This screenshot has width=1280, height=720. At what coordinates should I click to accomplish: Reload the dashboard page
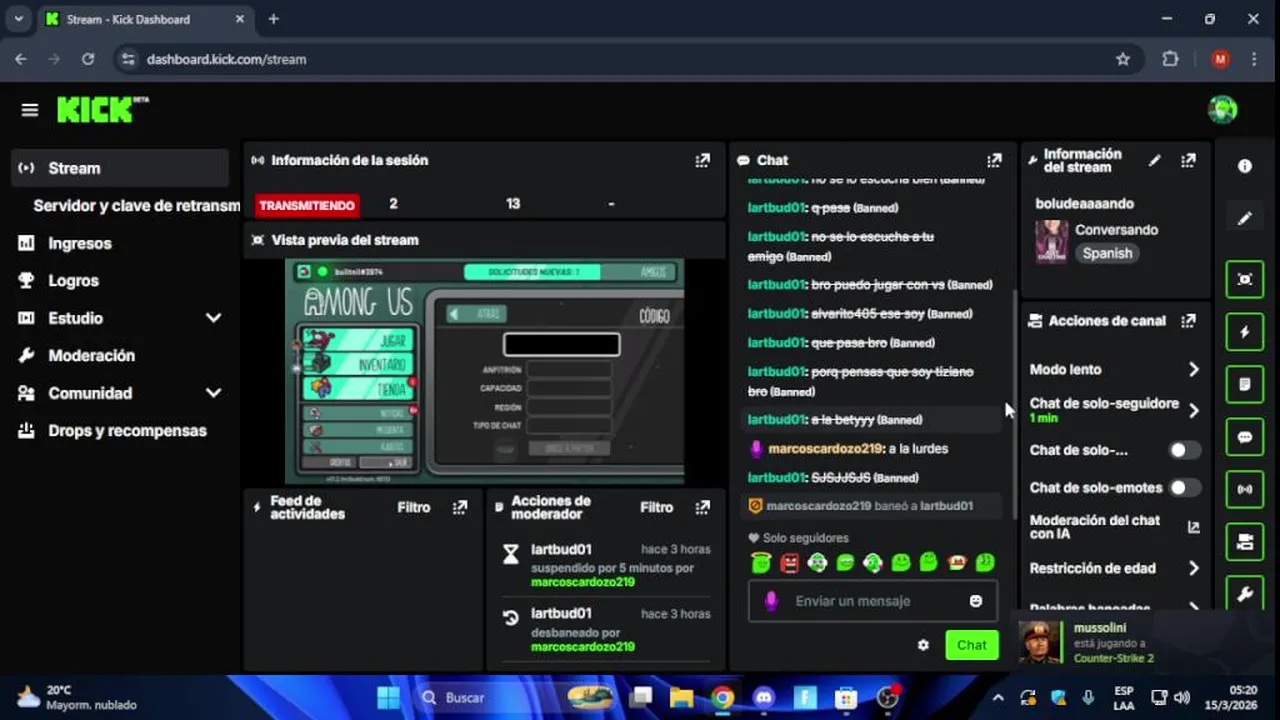pyautogui.click(x=88, y=59)
